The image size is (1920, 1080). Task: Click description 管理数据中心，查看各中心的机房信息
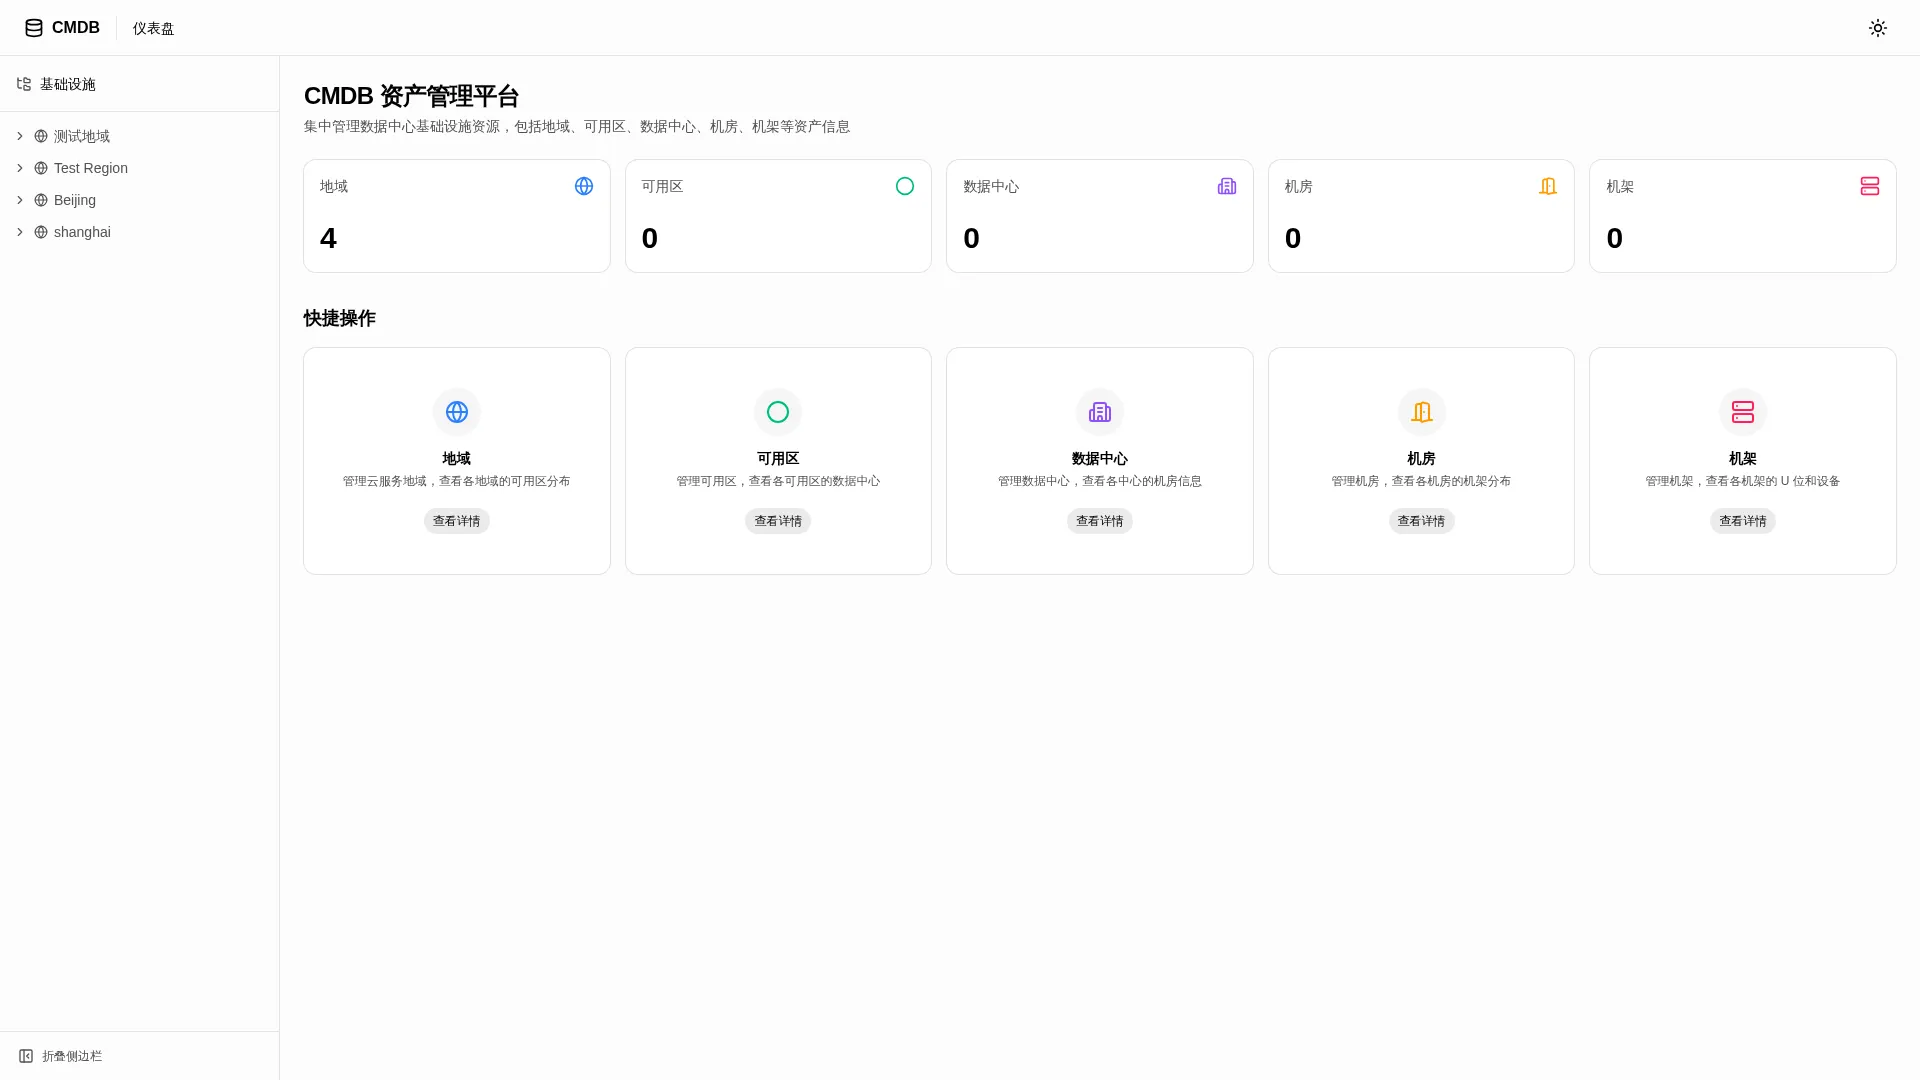[x=1100, y=481]
